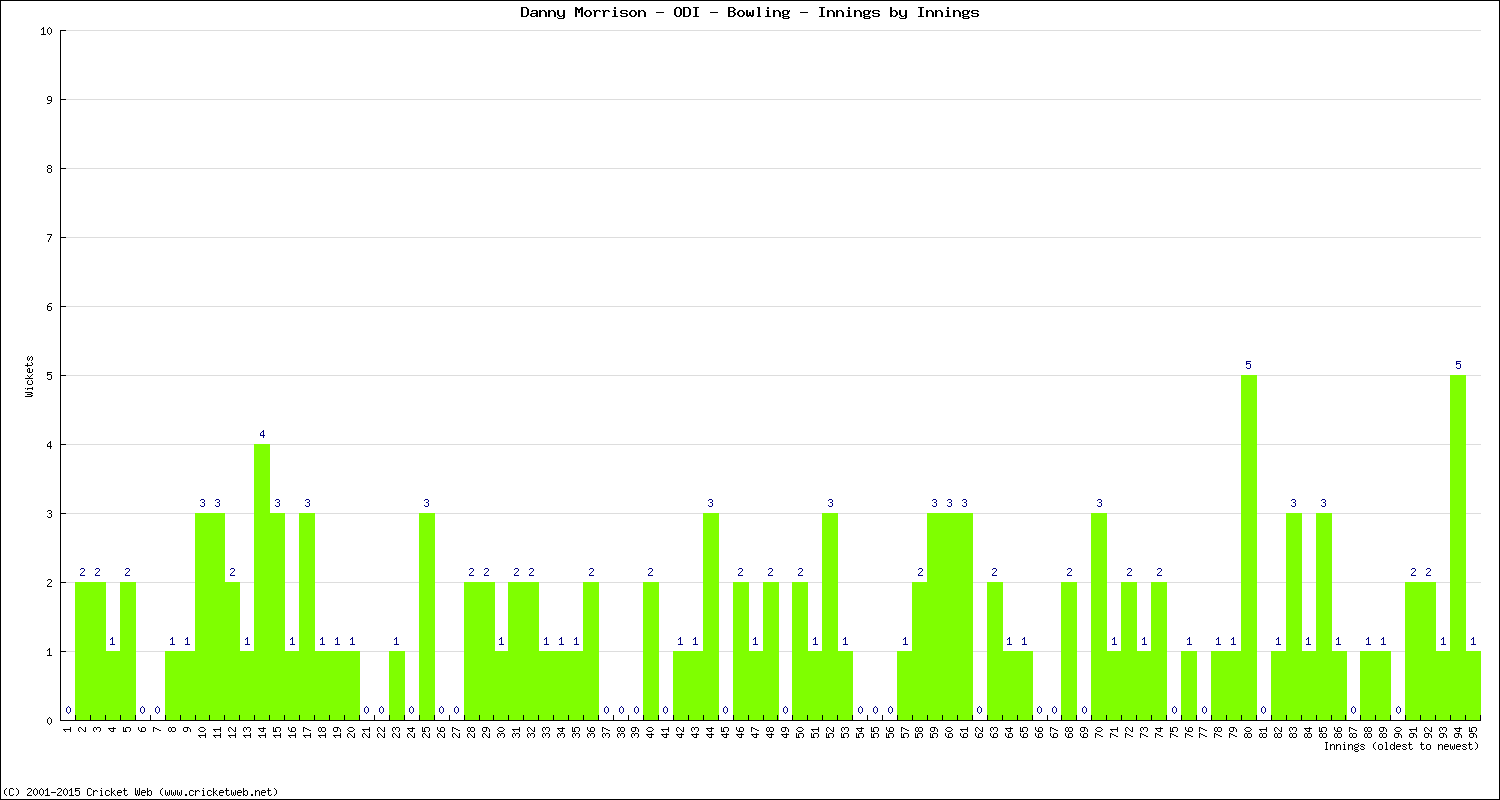Click the y-axis tick label 8
Image resolution: width=1500 pixels, height=800 pixels.
49,169
